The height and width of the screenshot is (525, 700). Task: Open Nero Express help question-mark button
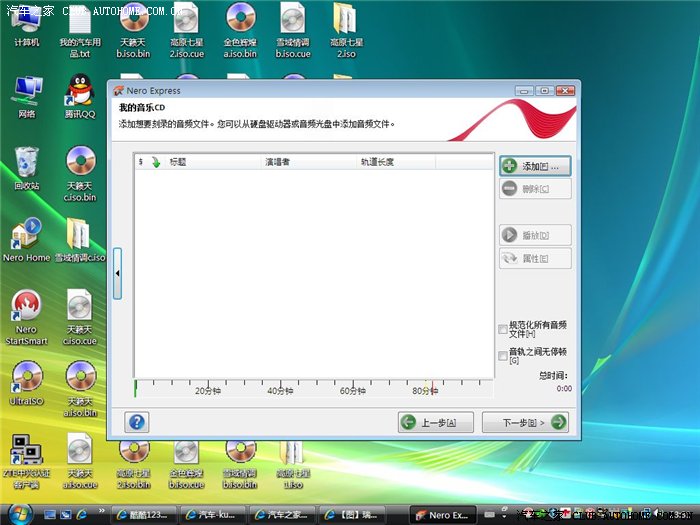(x=137, y=422)
